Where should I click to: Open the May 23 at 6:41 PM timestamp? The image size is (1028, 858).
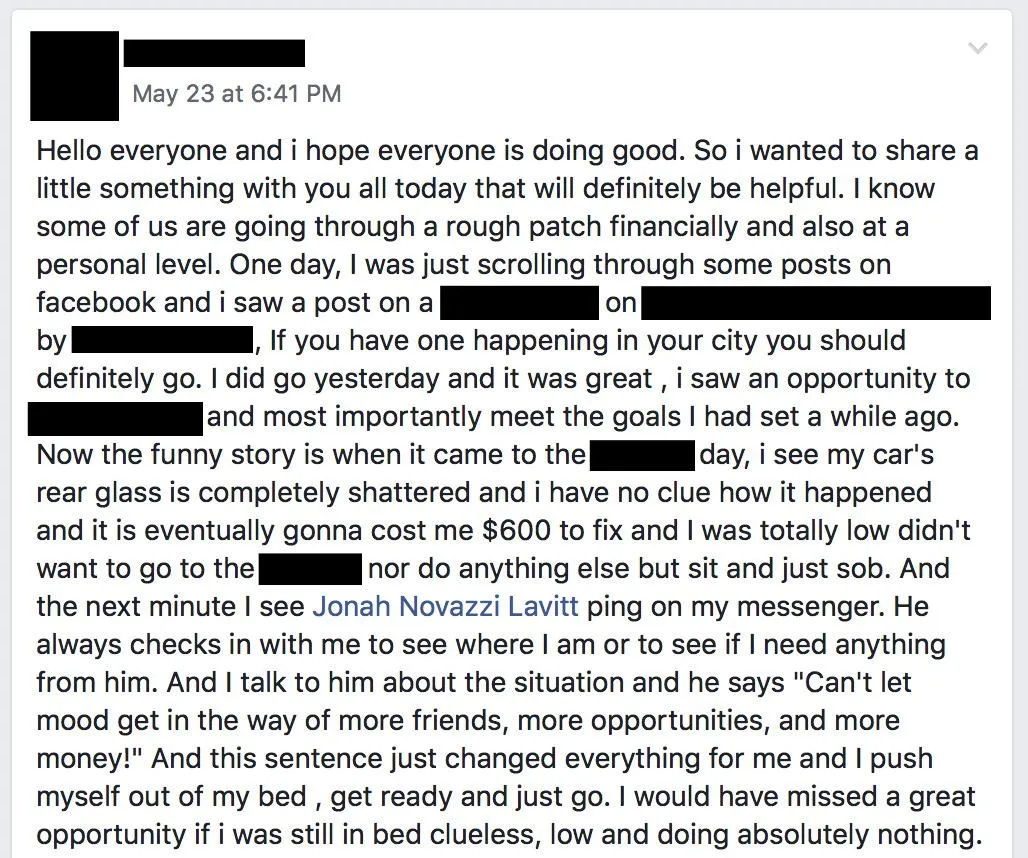coord(237,93)
